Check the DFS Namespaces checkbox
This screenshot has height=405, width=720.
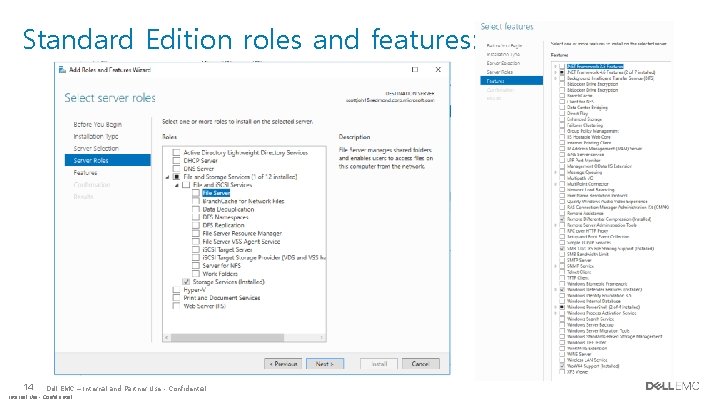196,217
